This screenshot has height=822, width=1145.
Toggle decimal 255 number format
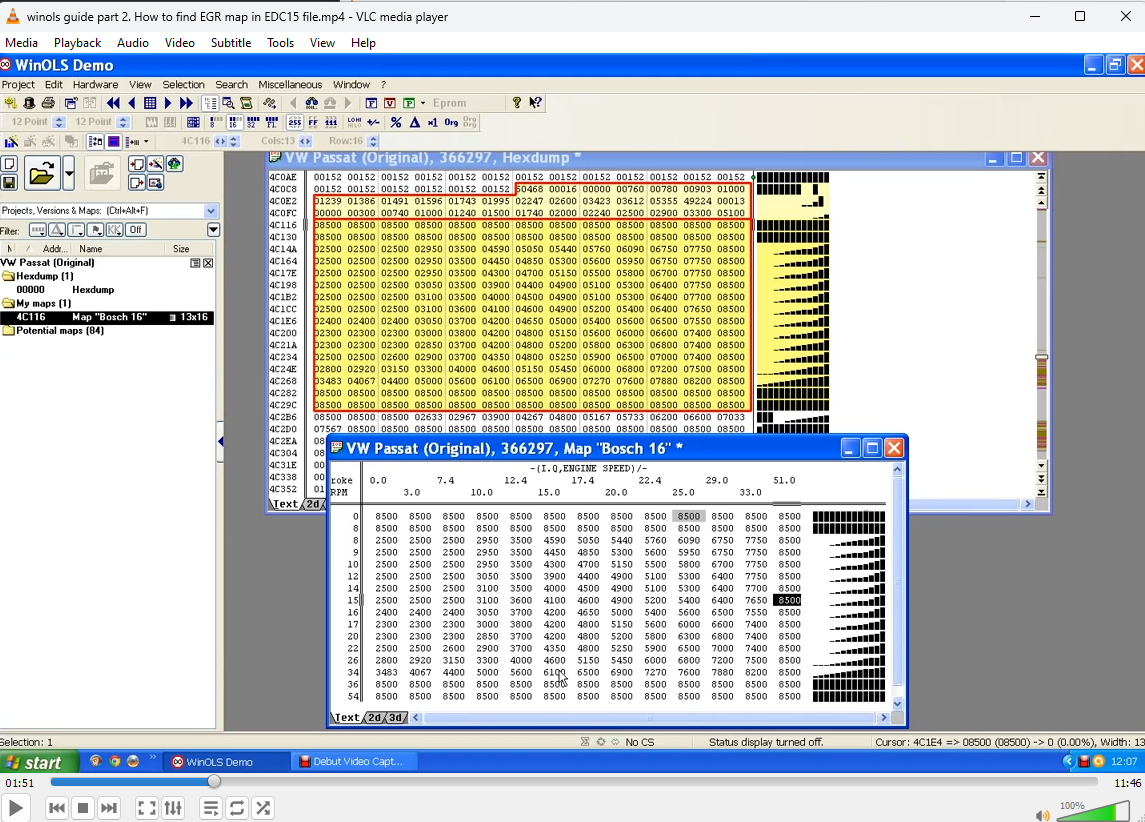click(x=295, y=122)
